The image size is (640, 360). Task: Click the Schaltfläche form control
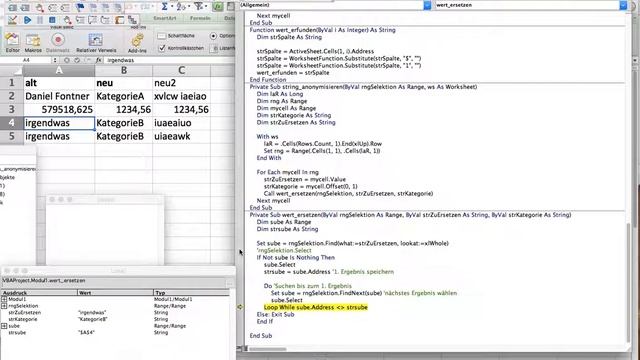[x=176, y=36]
